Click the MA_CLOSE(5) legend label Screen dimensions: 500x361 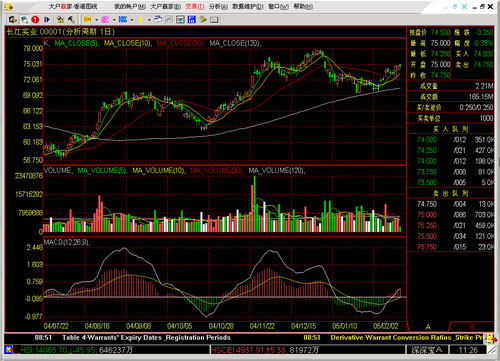click(x=76, y=43)
